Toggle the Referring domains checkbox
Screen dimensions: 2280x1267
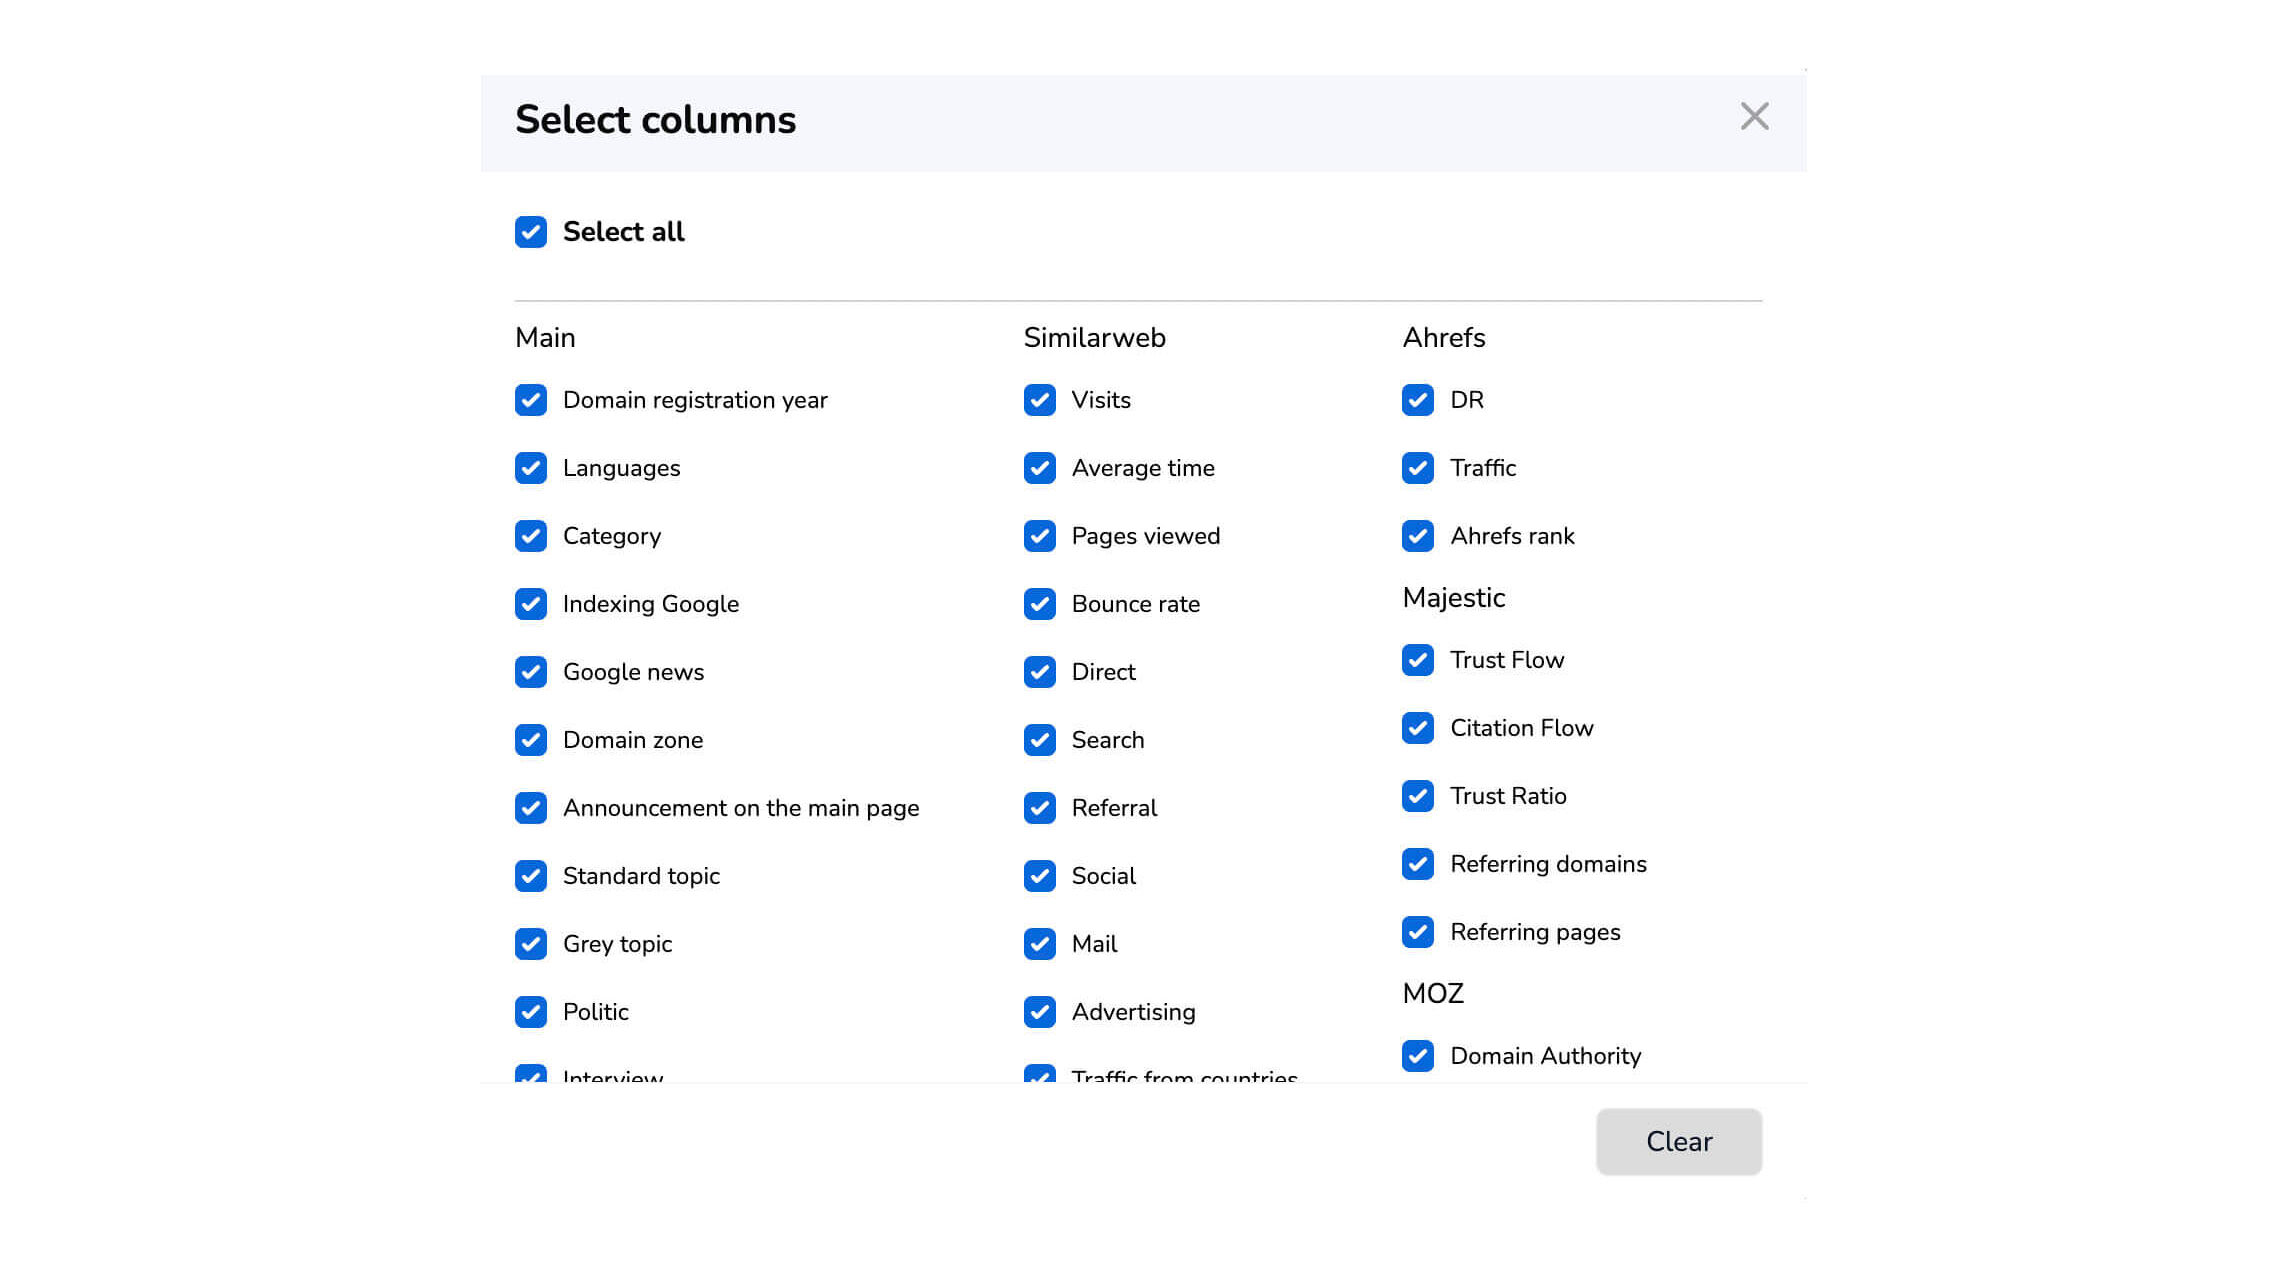pos(1418,864)
